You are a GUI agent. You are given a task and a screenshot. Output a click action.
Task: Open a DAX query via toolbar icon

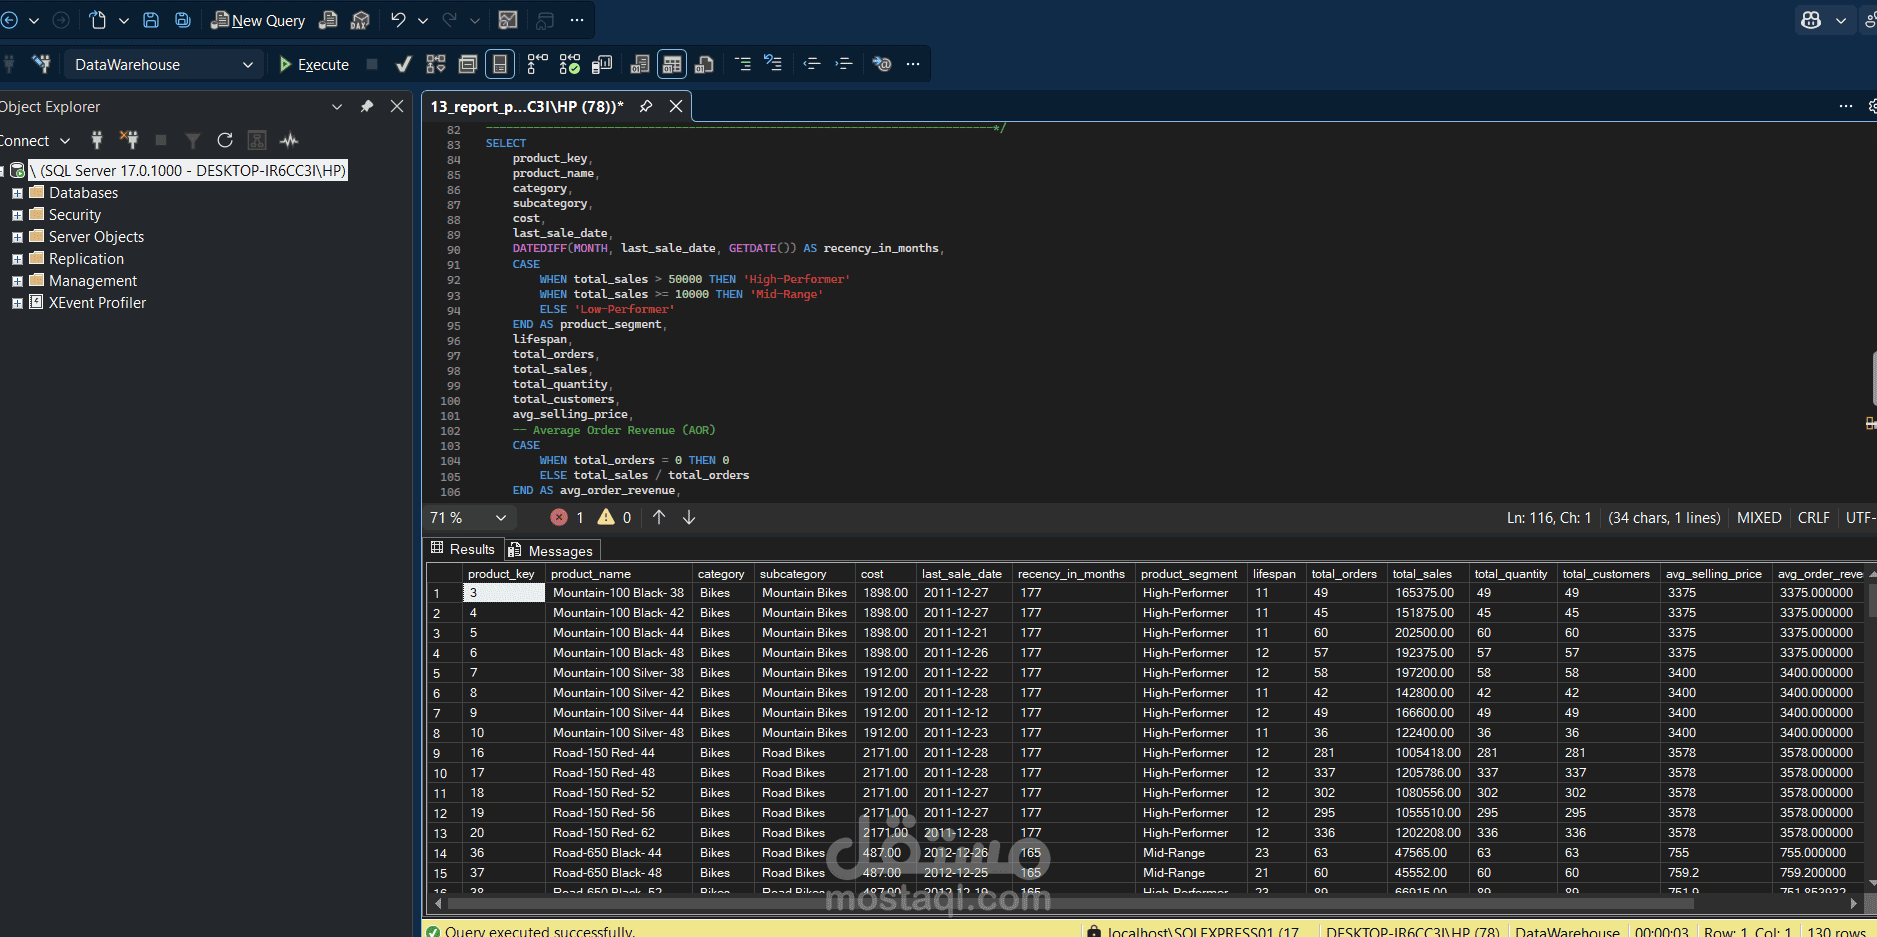coord(360,20)
